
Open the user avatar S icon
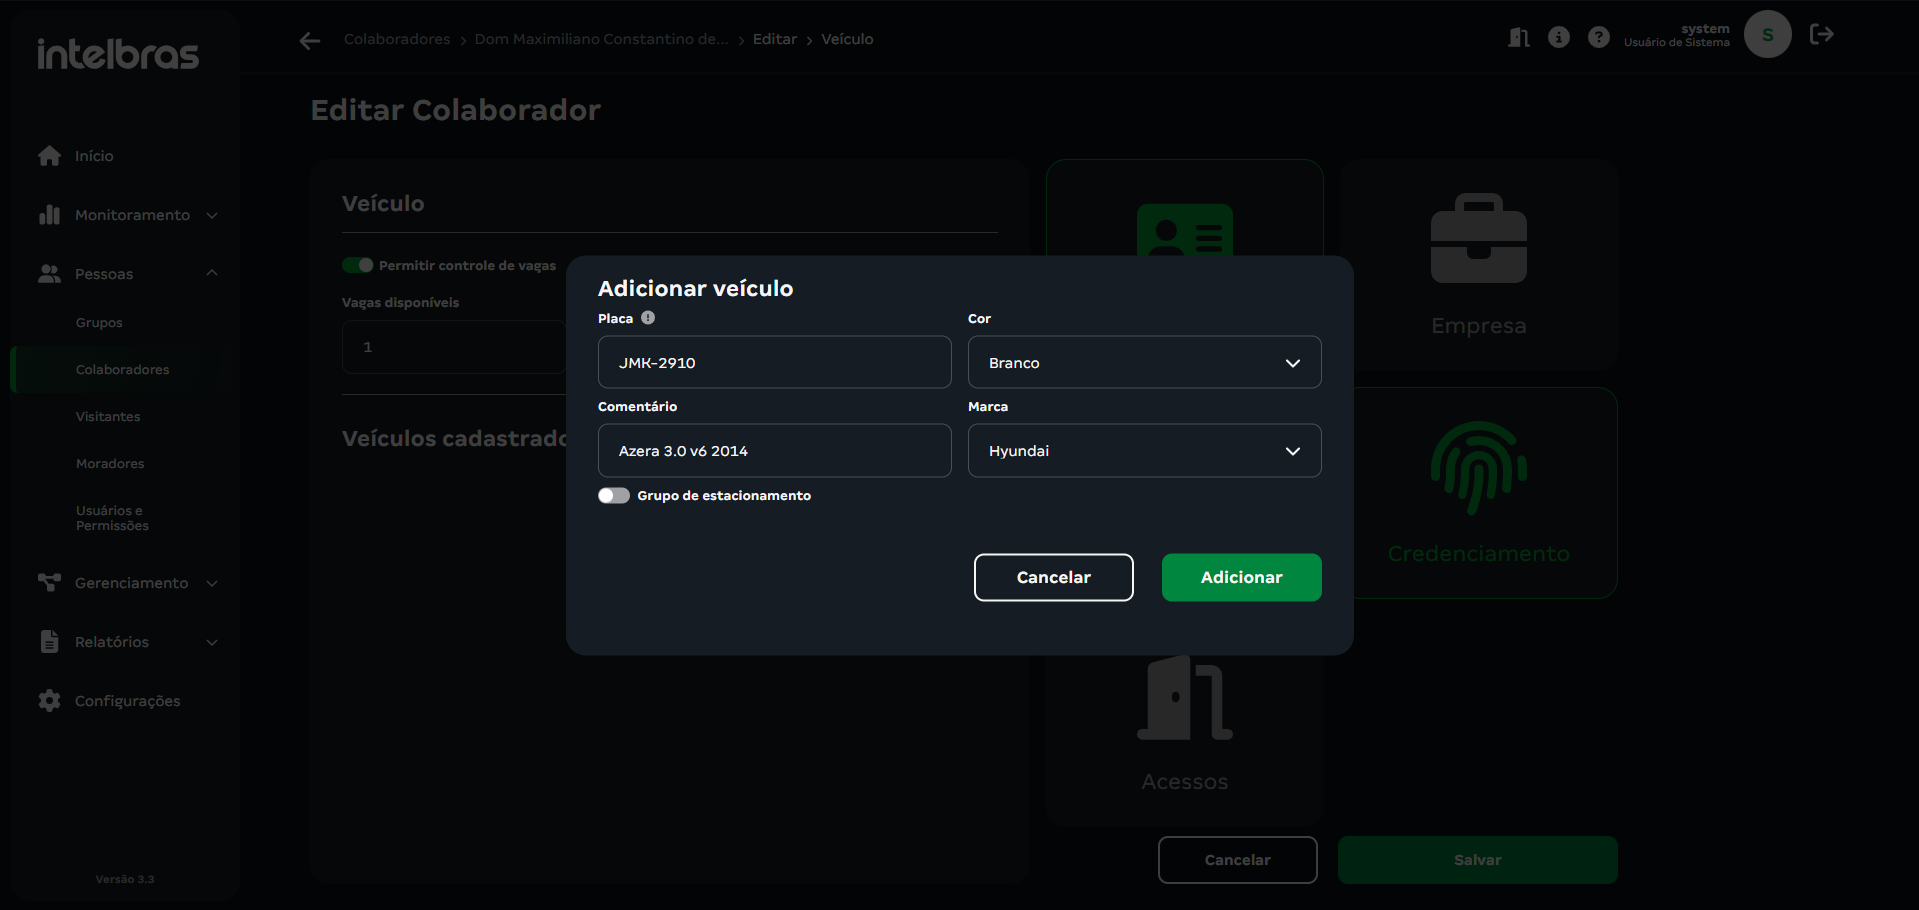point(1767,35)
